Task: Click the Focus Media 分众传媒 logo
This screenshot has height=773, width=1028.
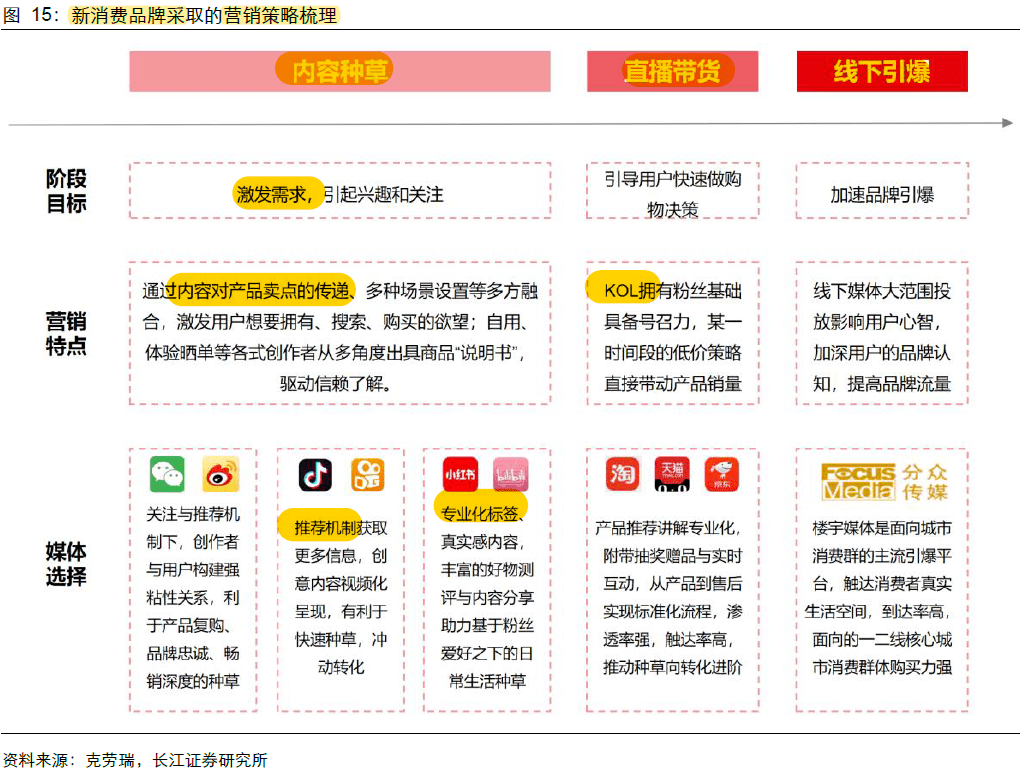Action: coord(884,482)
